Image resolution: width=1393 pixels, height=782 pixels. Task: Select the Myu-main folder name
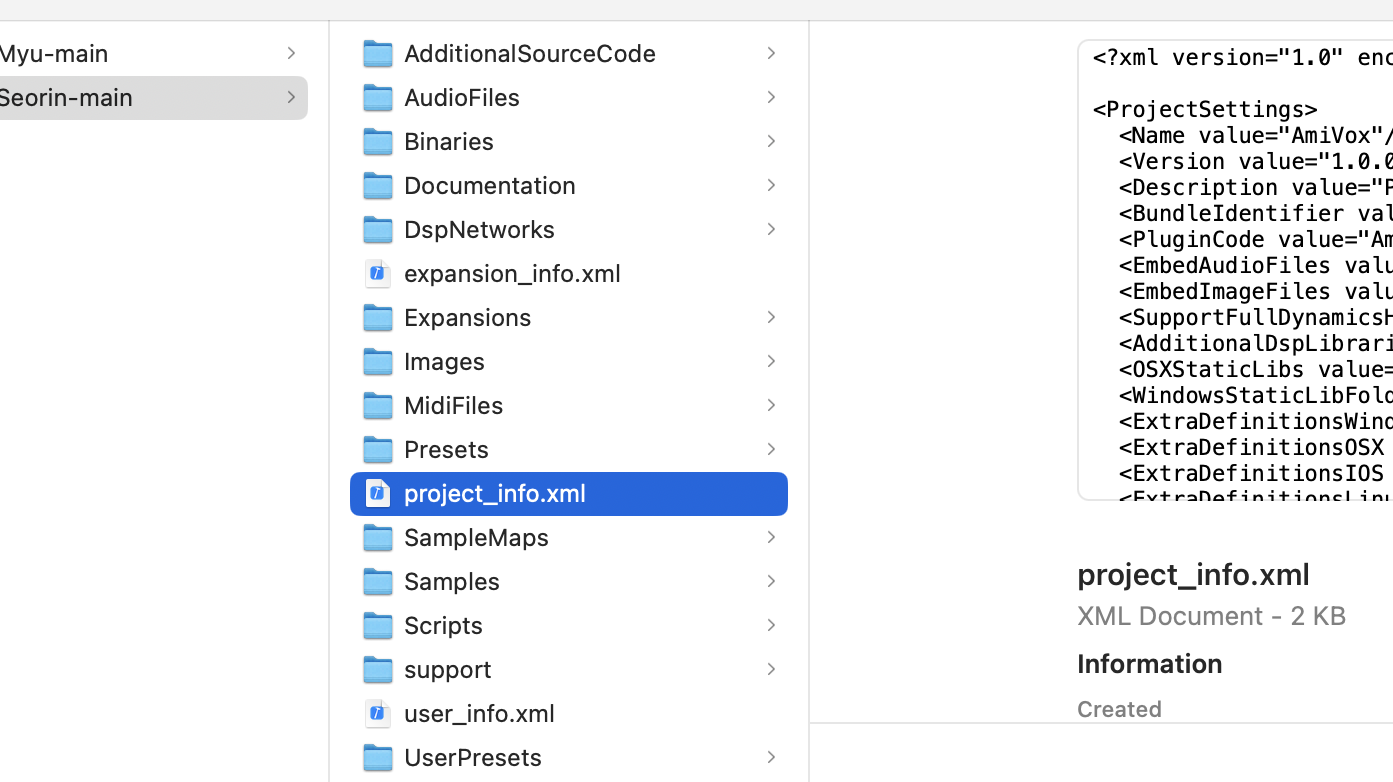pos(53,53)
